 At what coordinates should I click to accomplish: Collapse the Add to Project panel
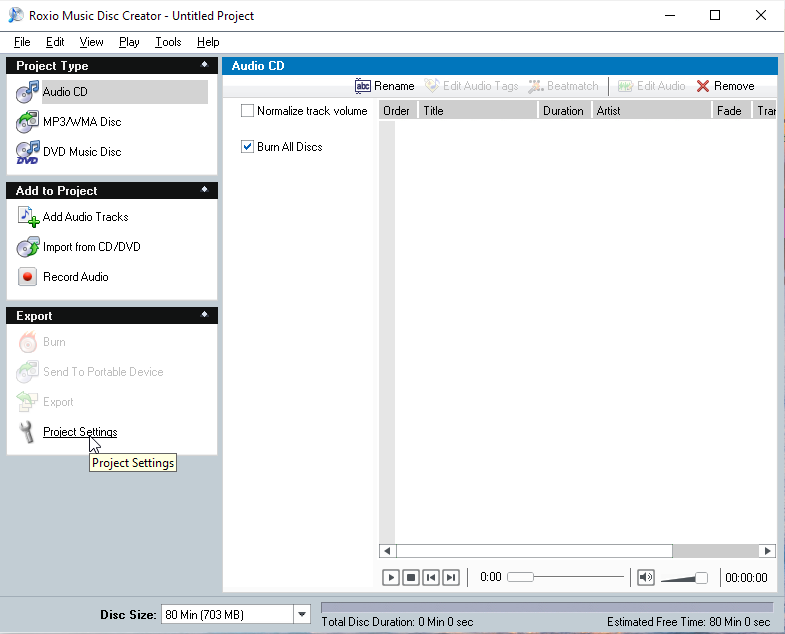(204, 190)
